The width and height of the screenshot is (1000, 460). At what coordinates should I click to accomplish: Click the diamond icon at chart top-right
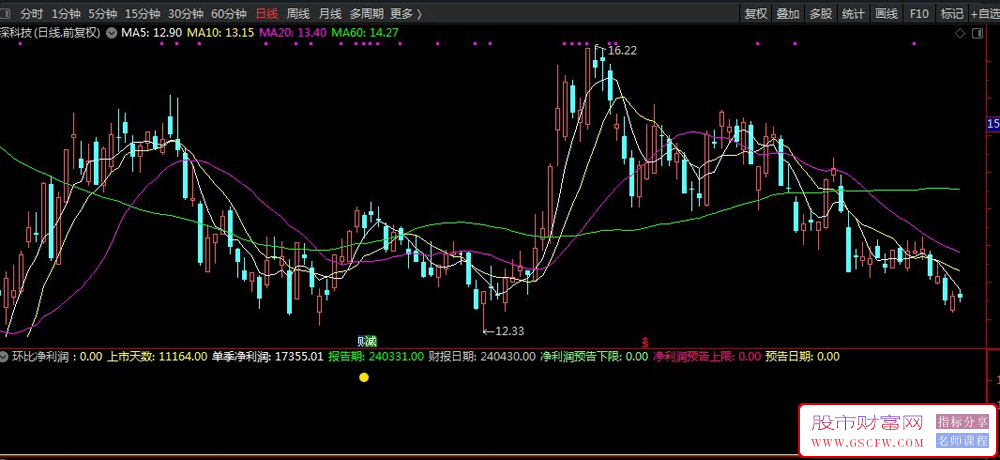[x=960, y=33]
